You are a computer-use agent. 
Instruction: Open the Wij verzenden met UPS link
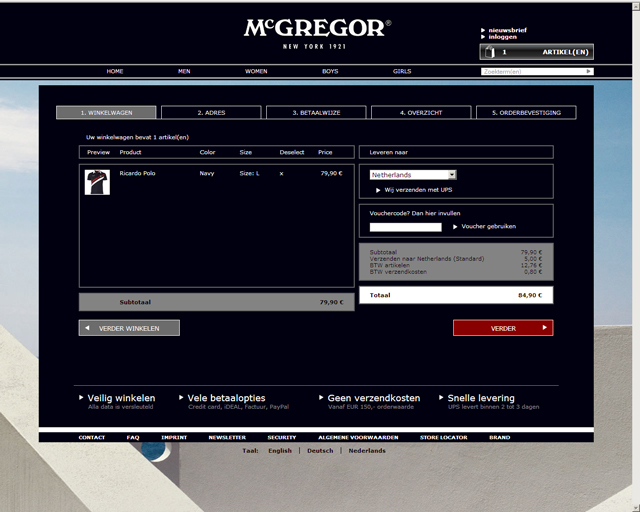pos(418,190)
